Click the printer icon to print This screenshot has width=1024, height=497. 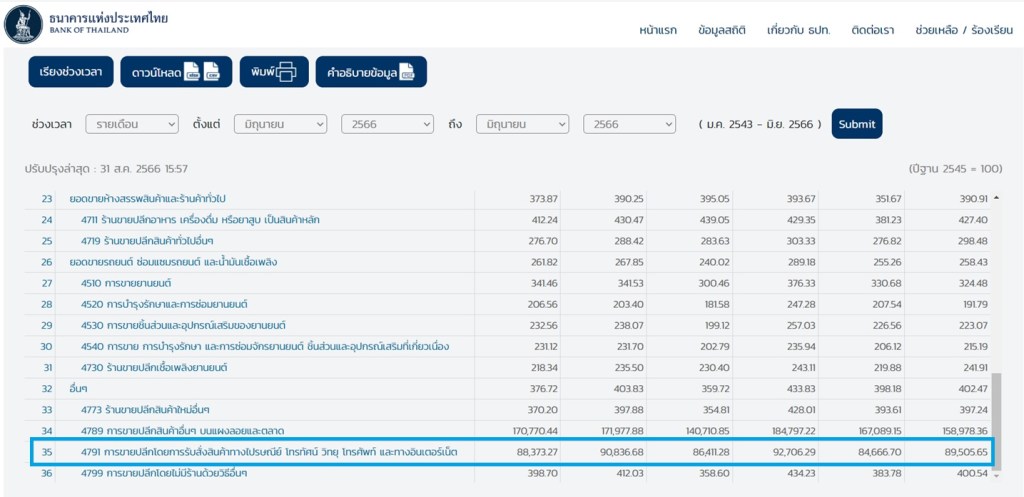(286, 72)
